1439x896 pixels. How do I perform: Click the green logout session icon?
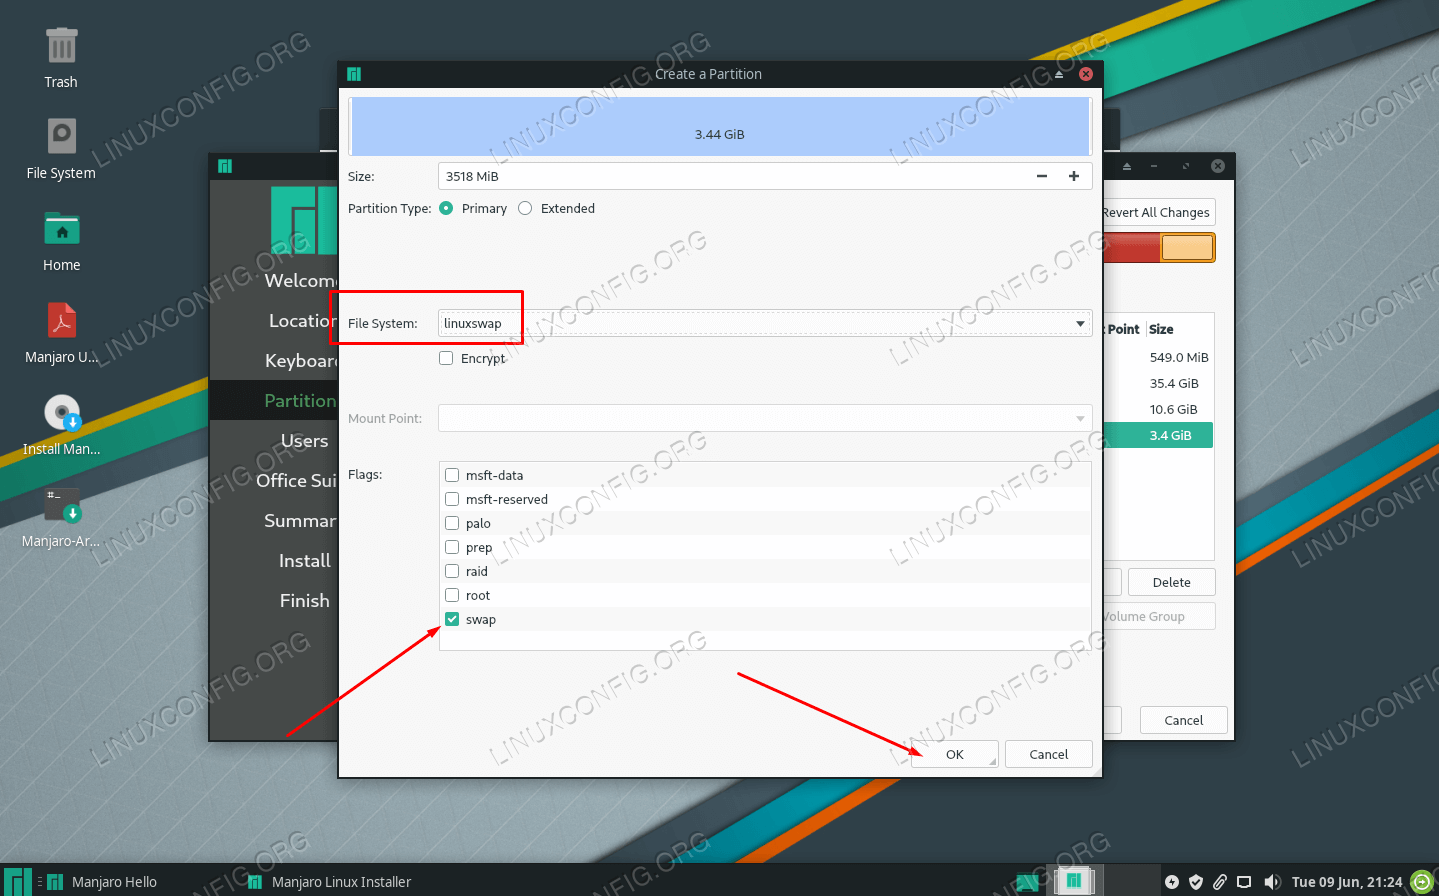point(1422,882)
